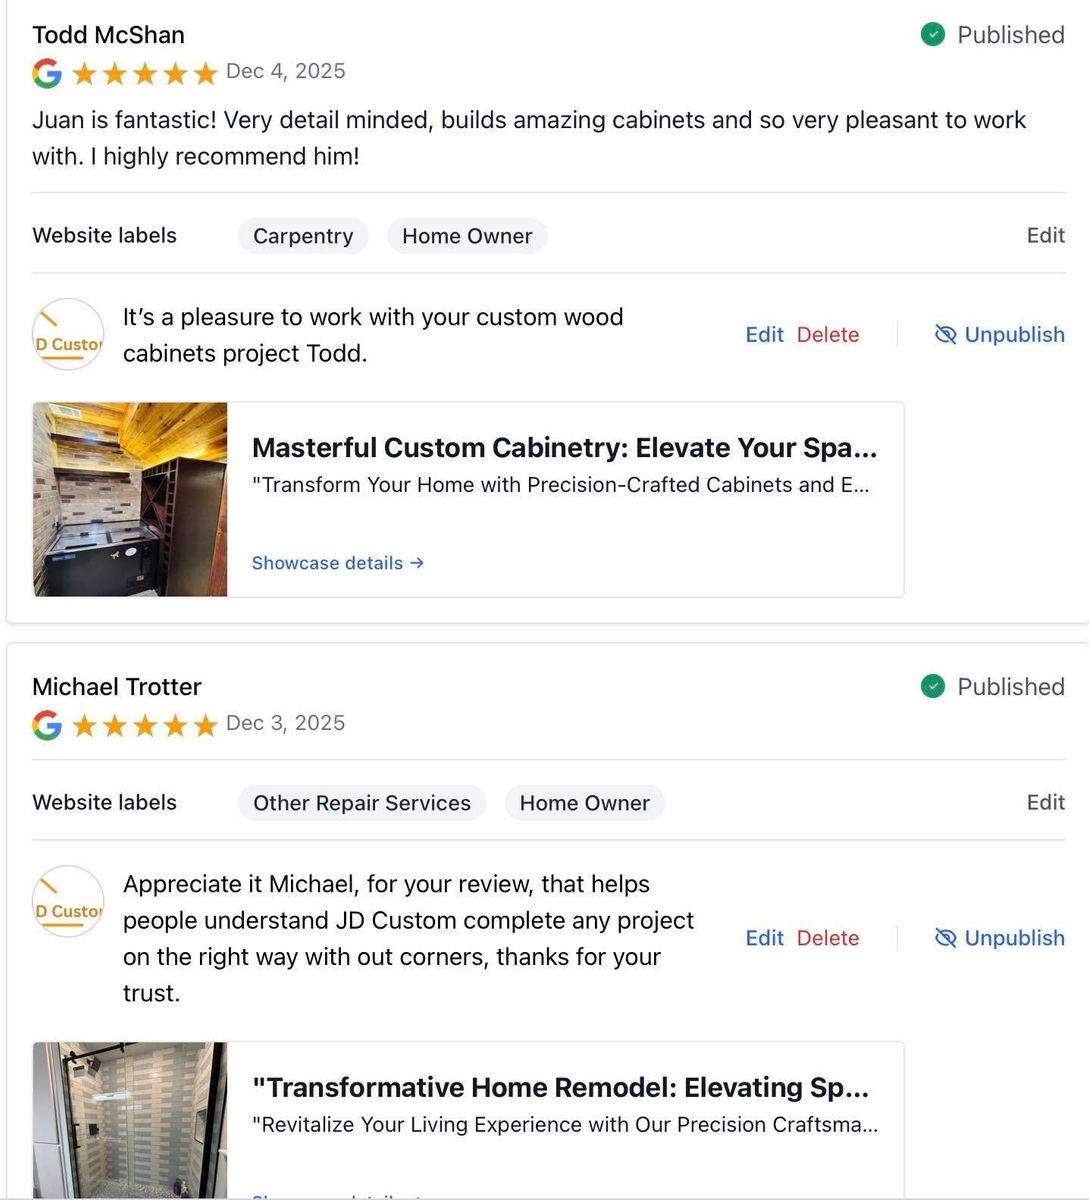Select the Carpentry website label
This screenshot has height=1200, width=1089.
tap(303, 236)
